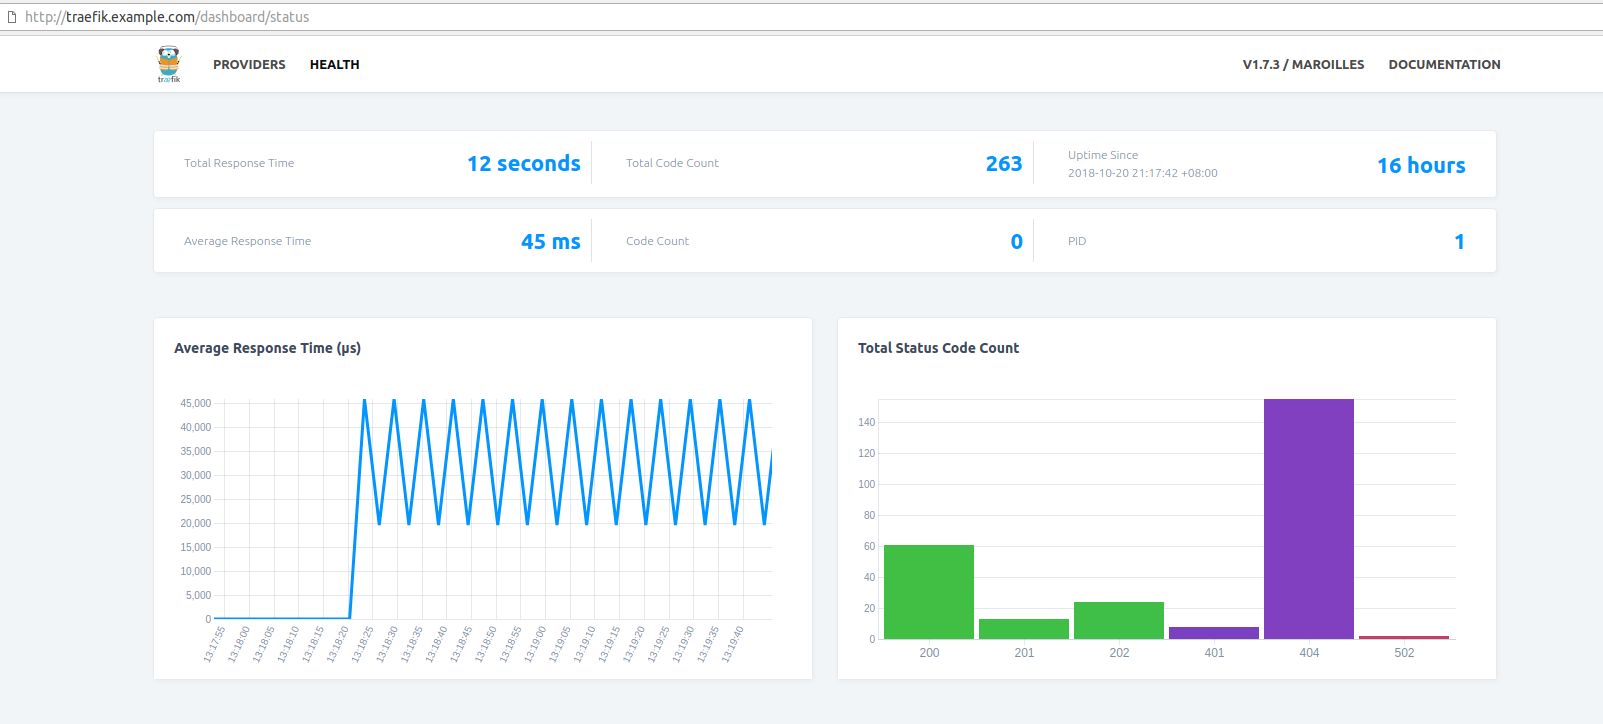Click the 404 x-axis label
1603x724 pixels.
point(1309,653)
